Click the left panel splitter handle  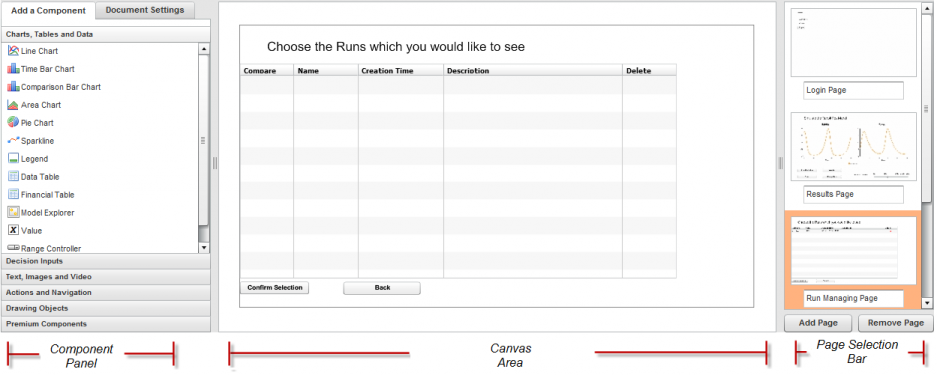pos(215,163)
